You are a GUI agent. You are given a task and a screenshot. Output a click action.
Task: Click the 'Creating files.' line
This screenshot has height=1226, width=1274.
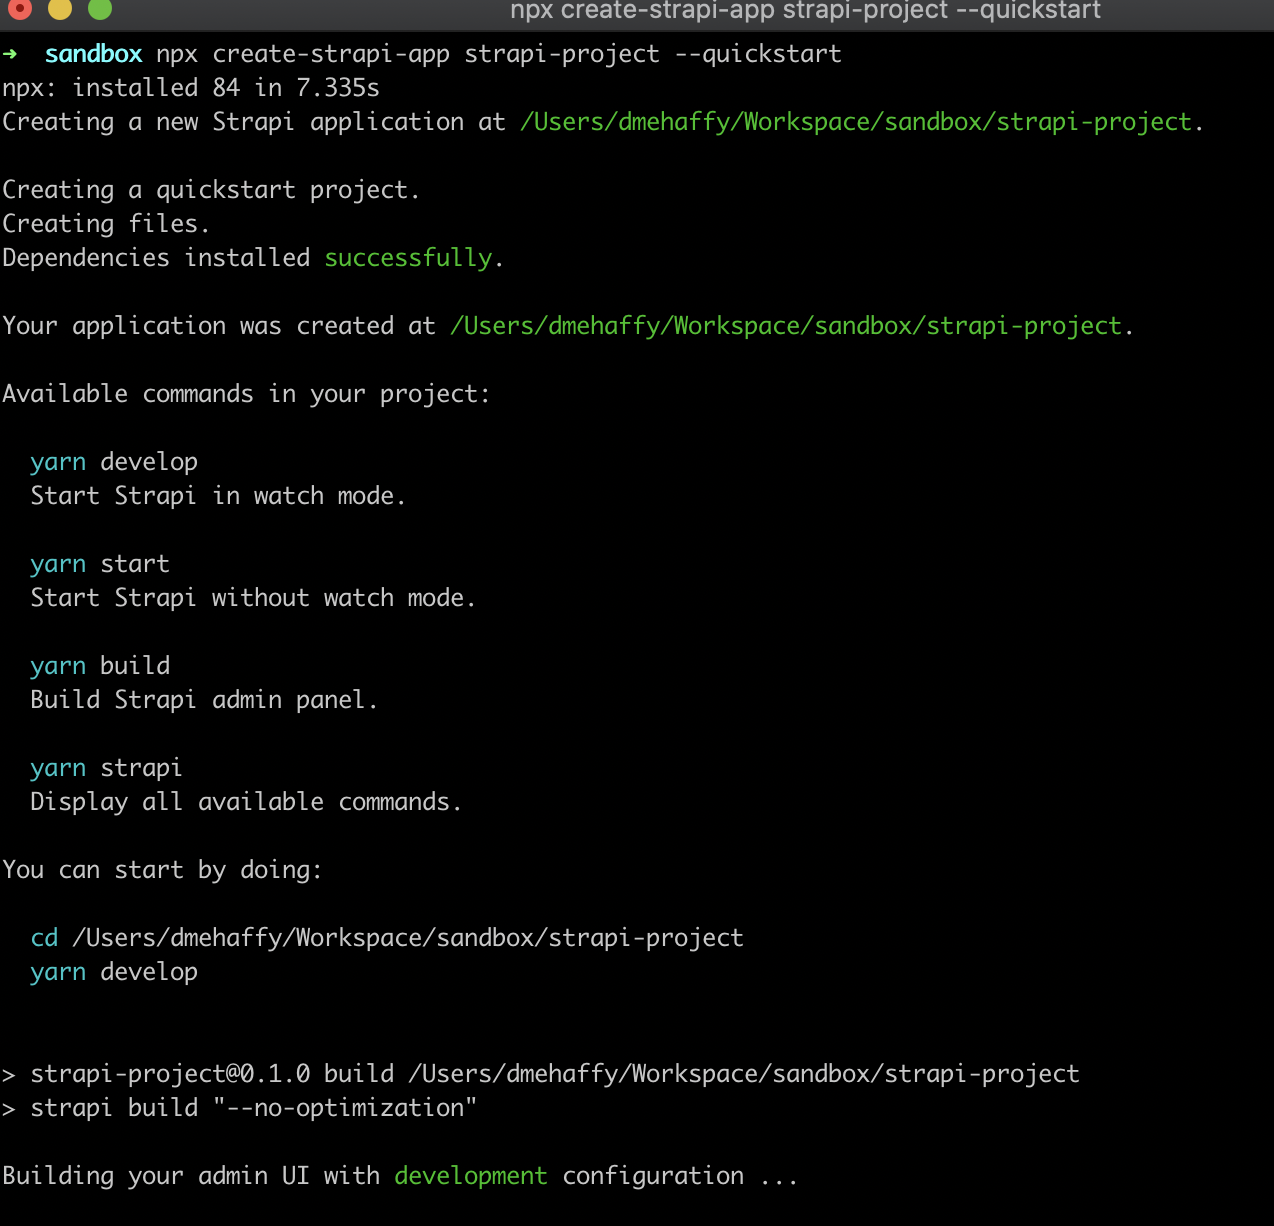tap(106, 224)
